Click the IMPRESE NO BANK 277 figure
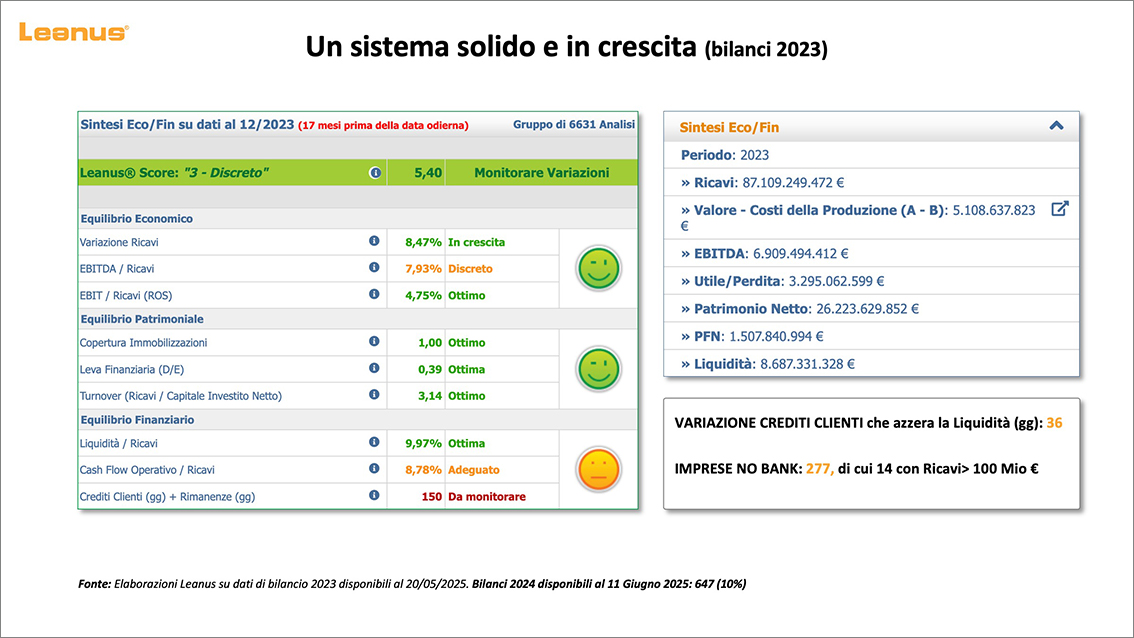The height and width of the screenshot is (638, 1134). point(820,469)
